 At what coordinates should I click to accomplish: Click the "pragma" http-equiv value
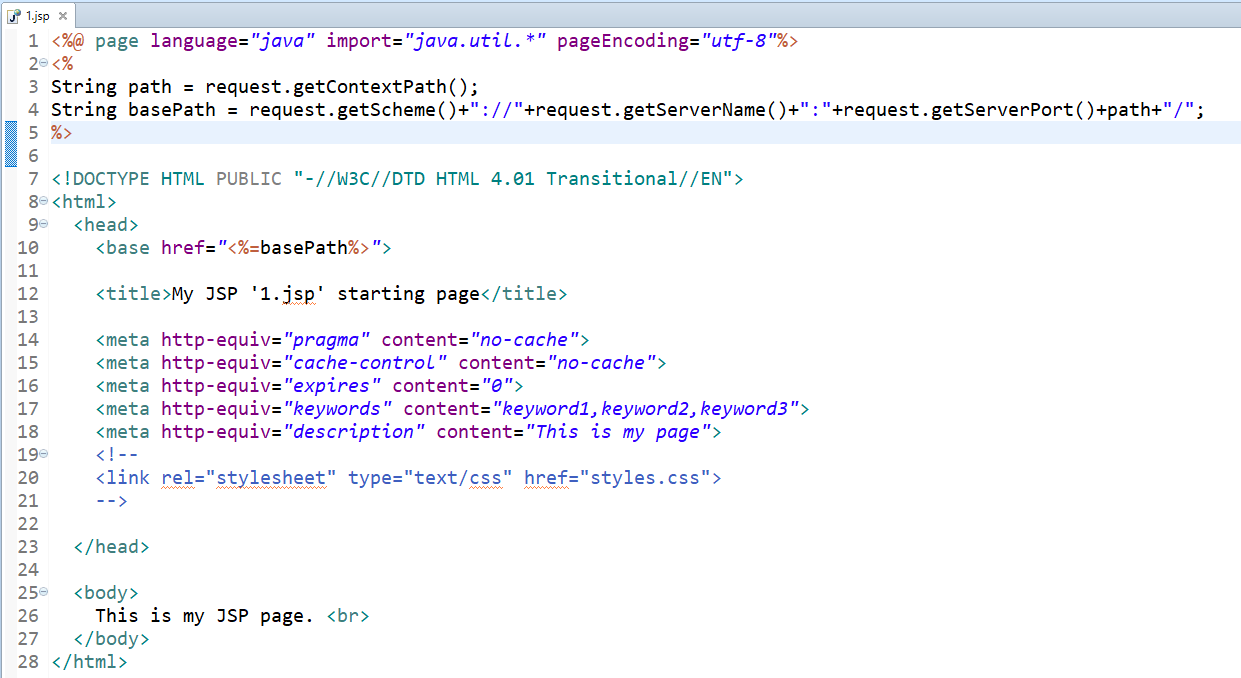pyautogui.click(x=326, y=340)
